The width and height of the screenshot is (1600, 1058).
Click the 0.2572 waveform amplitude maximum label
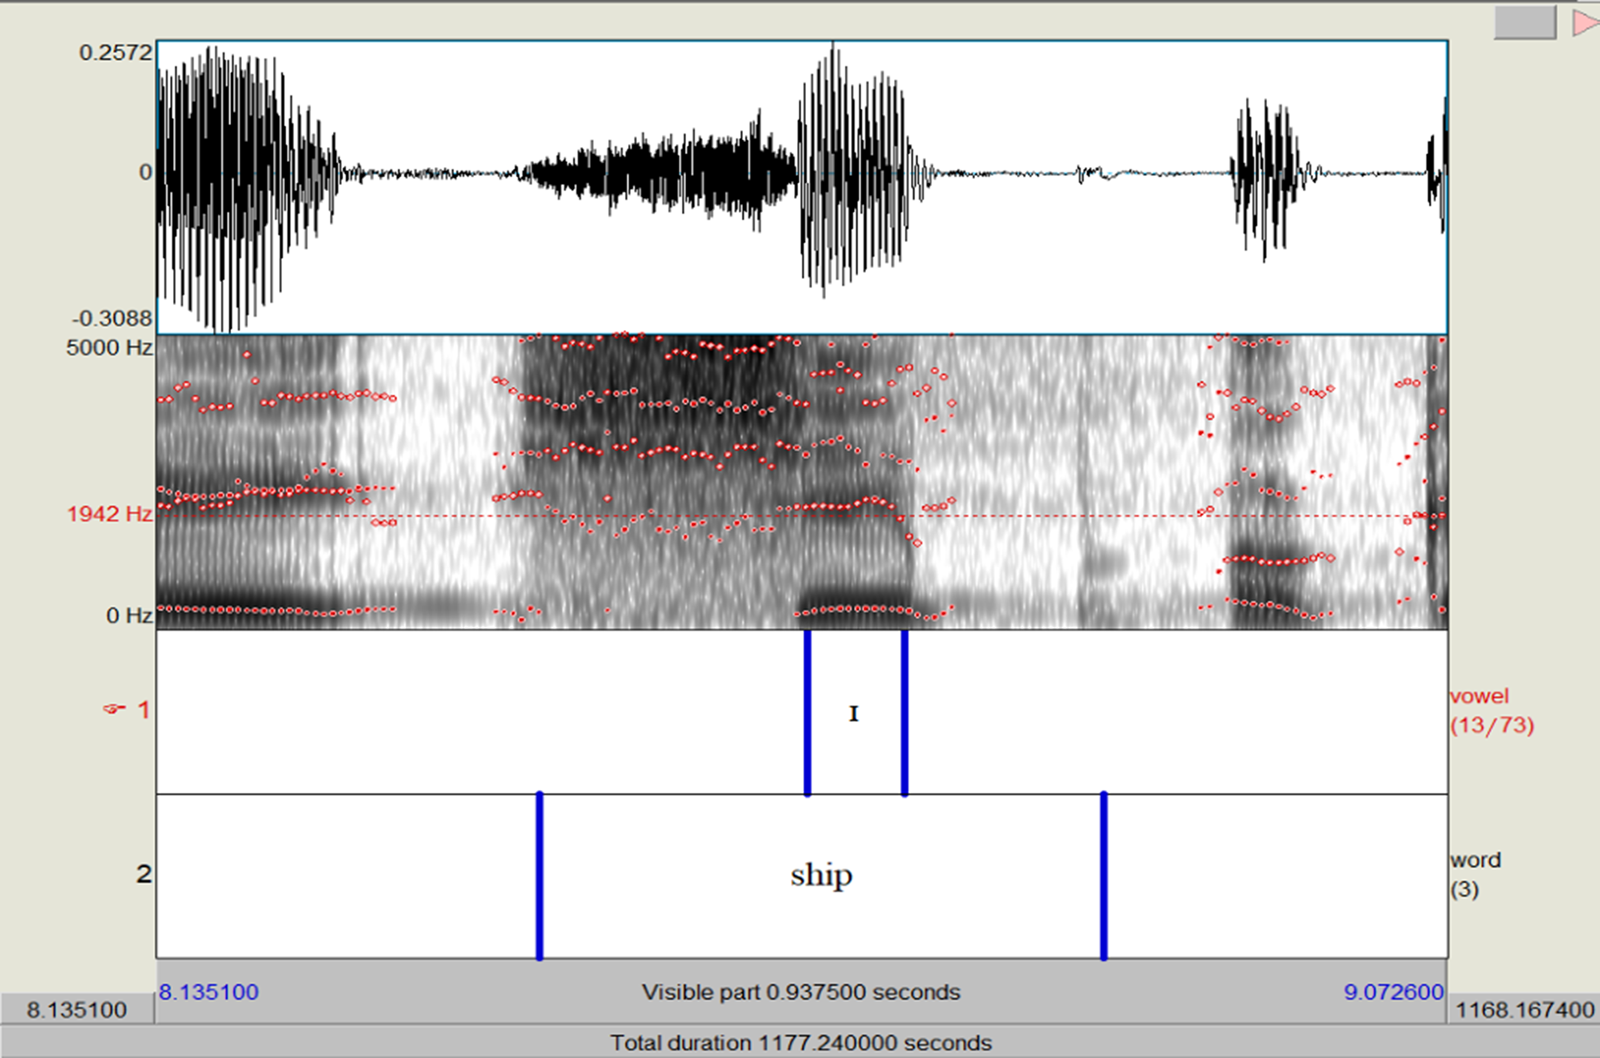[116, 53]
